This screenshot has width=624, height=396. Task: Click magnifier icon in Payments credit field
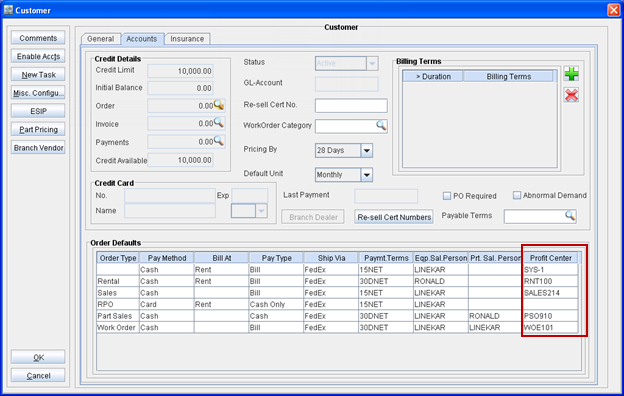(x=219, y=141)
